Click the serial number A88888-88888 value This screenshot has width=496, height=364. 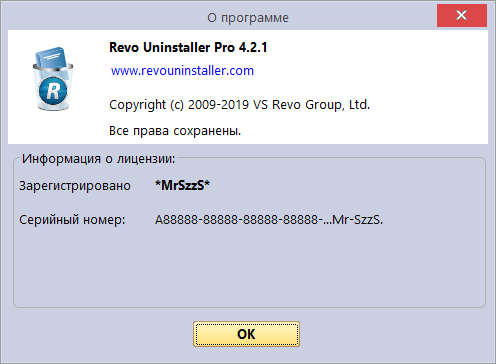tap(269, 220)
